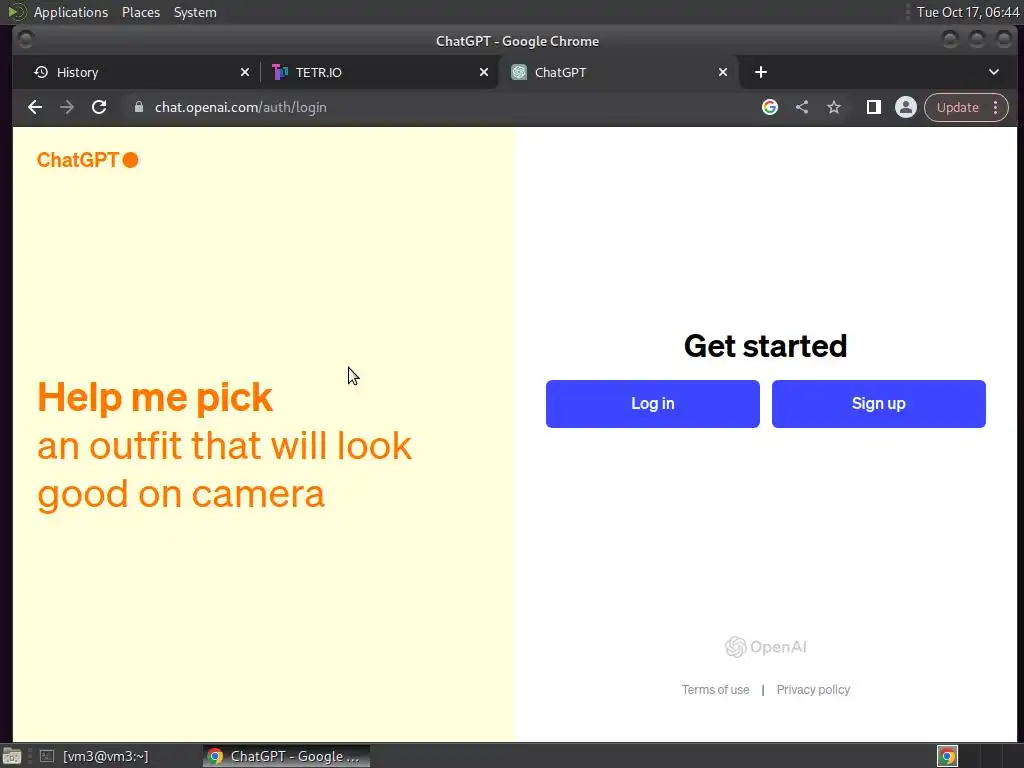Click the ChatGPT logo at top left
This screenshot has height=768, width=1024.
(88, 160)
